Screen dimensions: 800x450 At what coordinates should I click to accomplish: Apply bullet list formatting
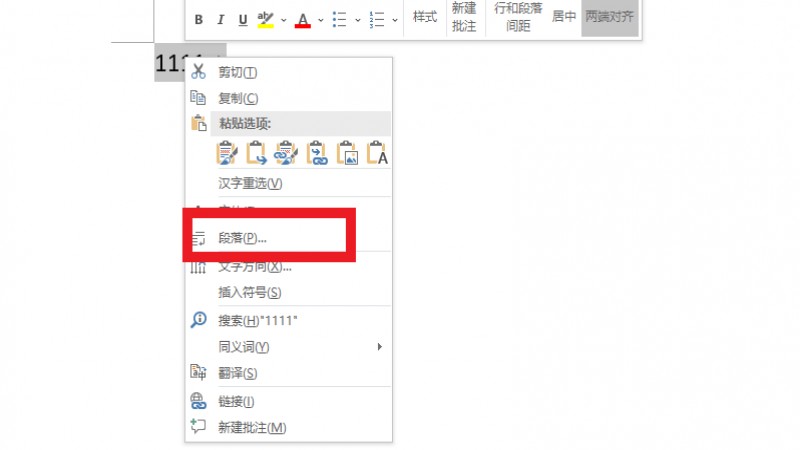pos(339,19)
